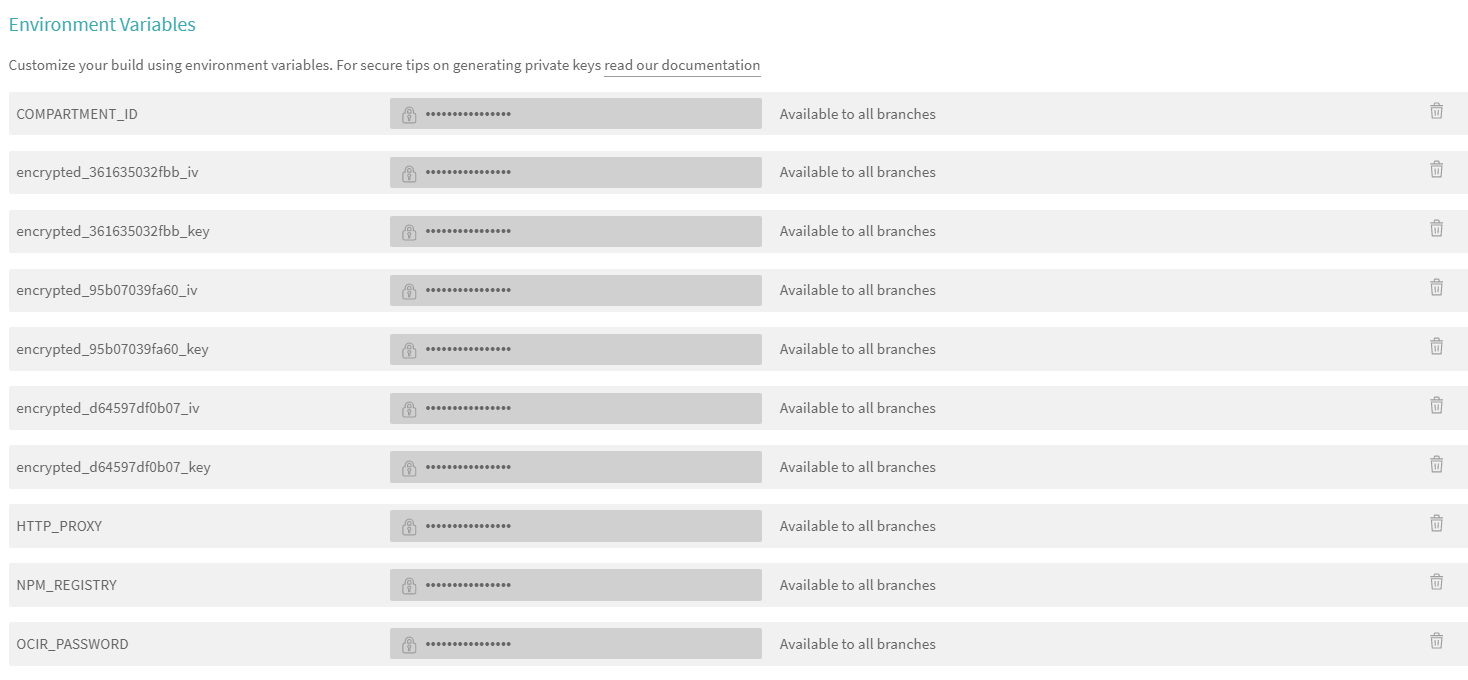Click the lock icon for COMPARTMENT_ID
The width and height of the screenshot is (1468, 680).
pos(409,115)
